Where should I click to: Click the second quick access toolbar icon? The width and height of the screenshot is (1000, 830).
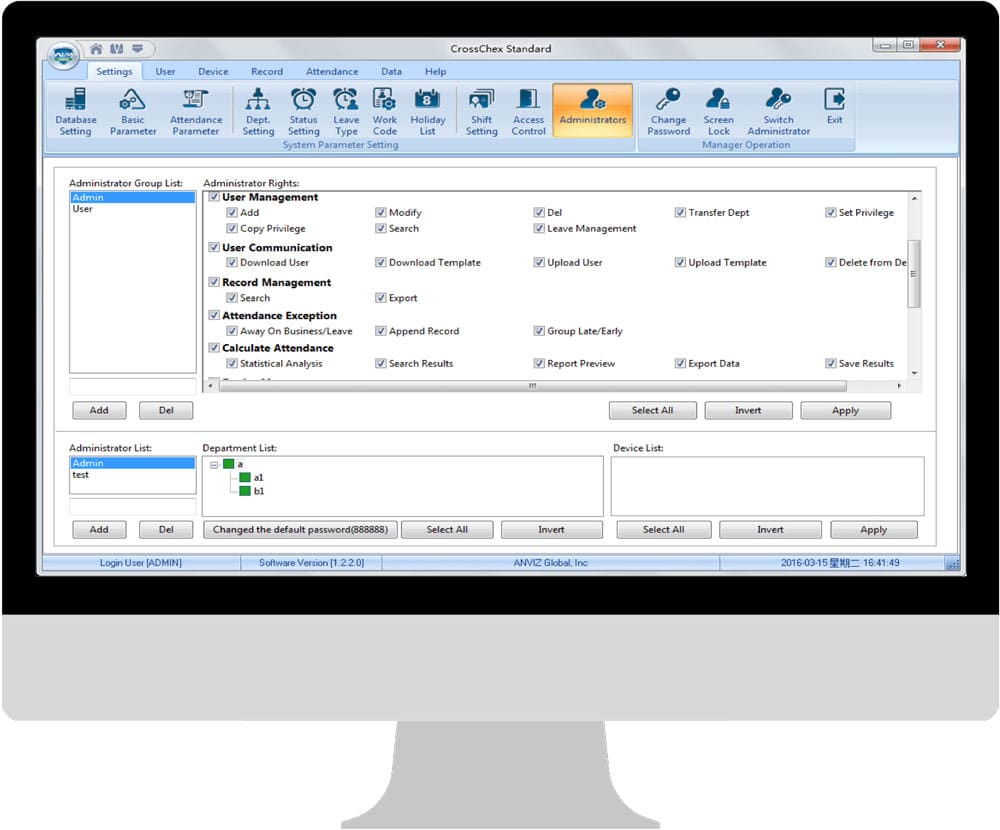pyautogui.click(x=117, y=48)
